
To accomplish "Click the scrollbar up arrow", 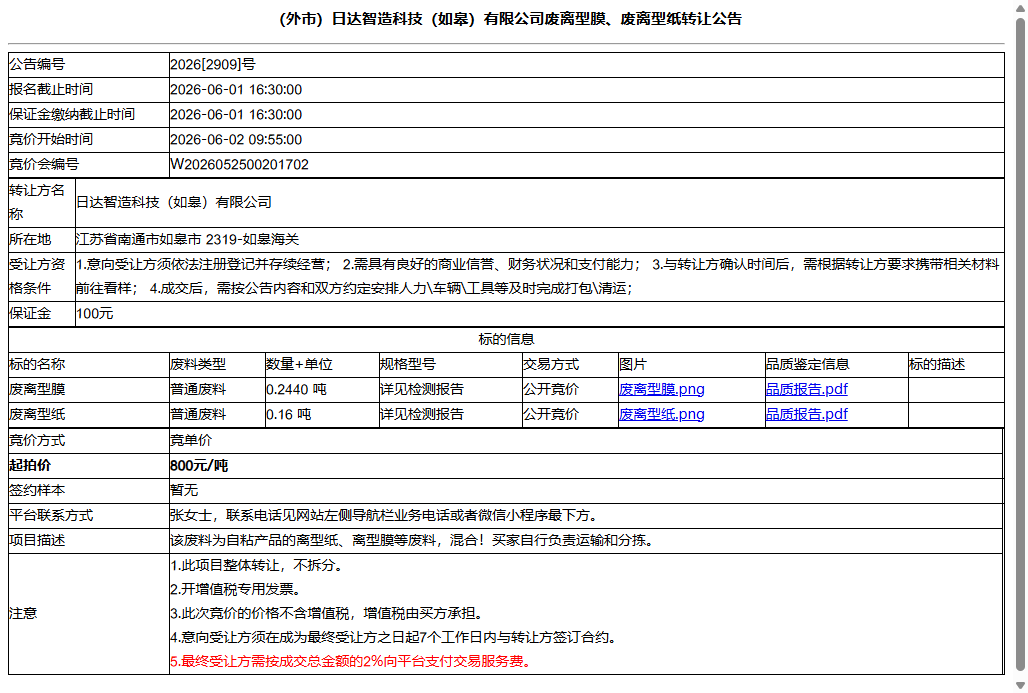I will [x=1020, y=8].
